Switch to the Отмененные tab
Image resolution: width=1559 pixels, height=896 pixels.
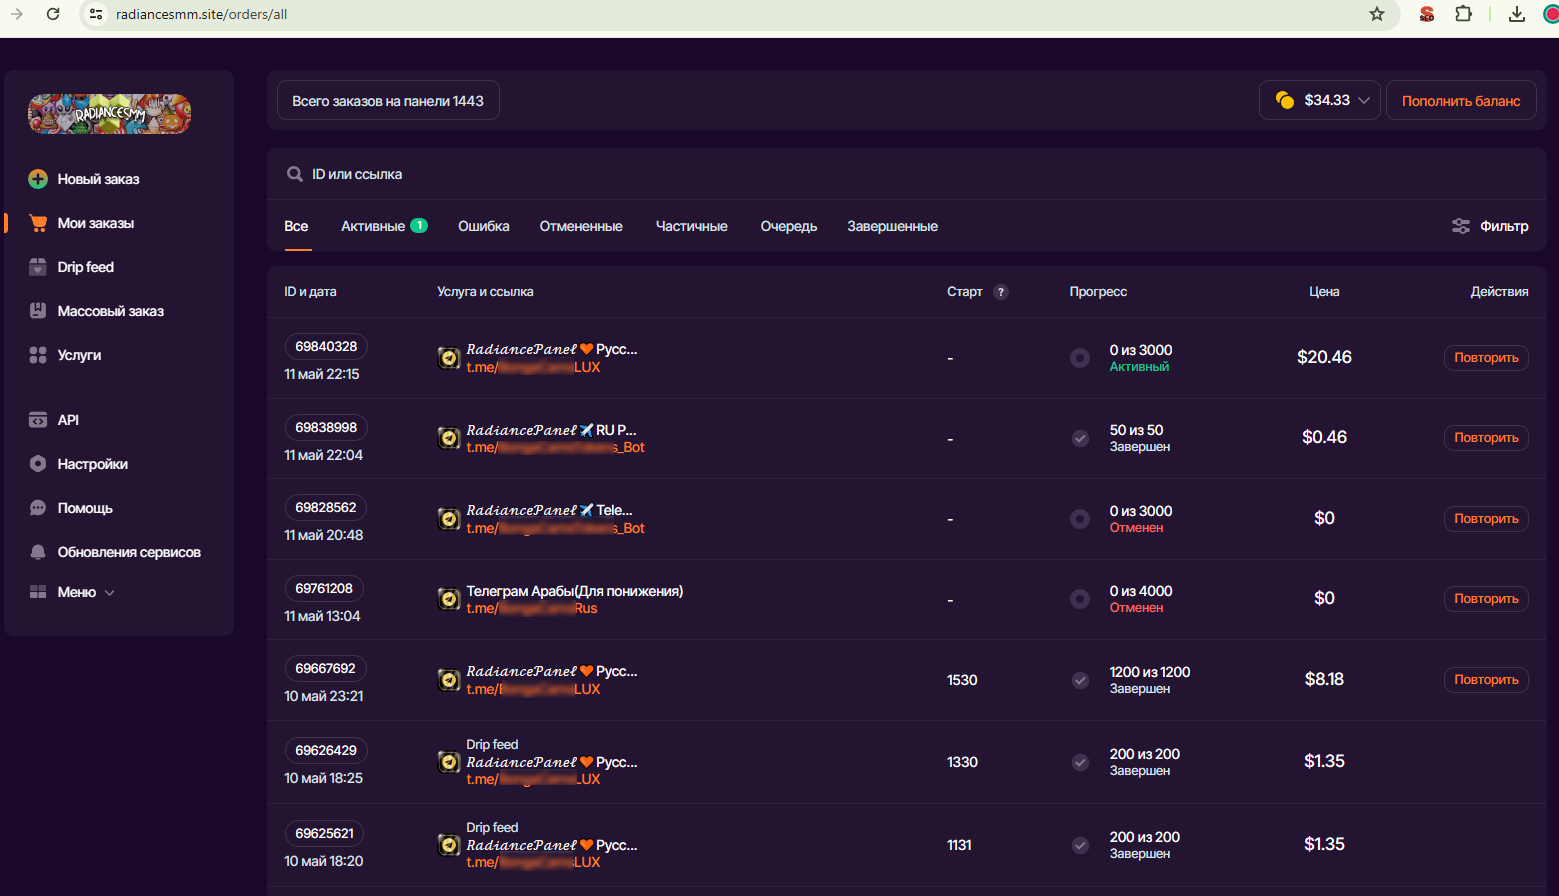click(x=581, y=226)
